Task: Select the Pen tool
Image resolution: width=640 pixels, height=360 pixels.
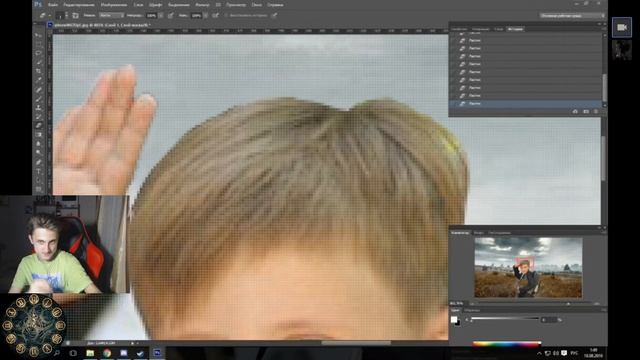Action: pyautogui.click(x=39, y=162)
